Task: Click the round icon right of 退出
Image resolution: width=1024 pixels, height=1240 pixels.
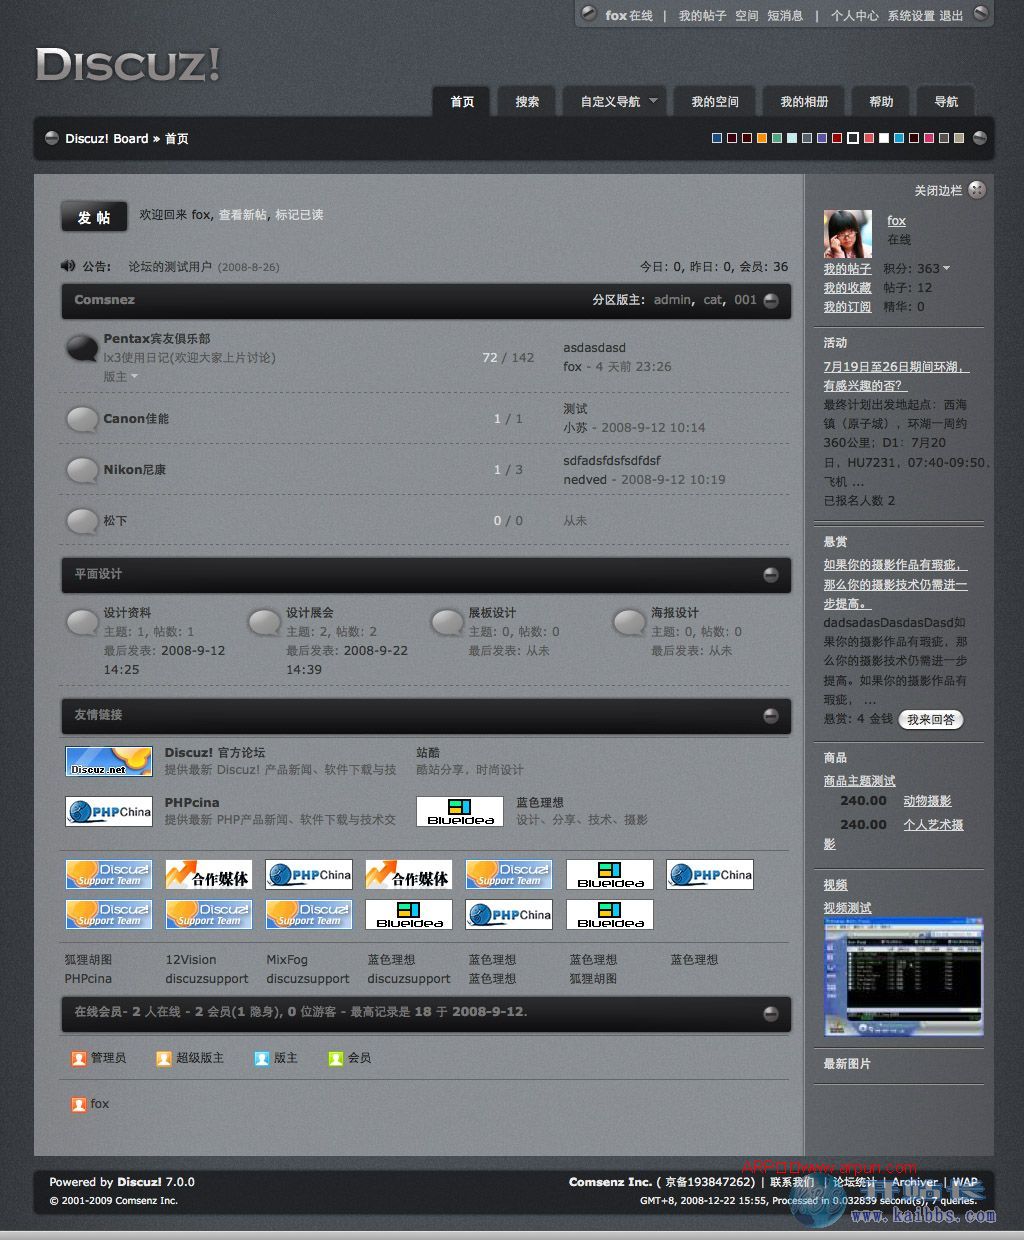Action: 981,14
